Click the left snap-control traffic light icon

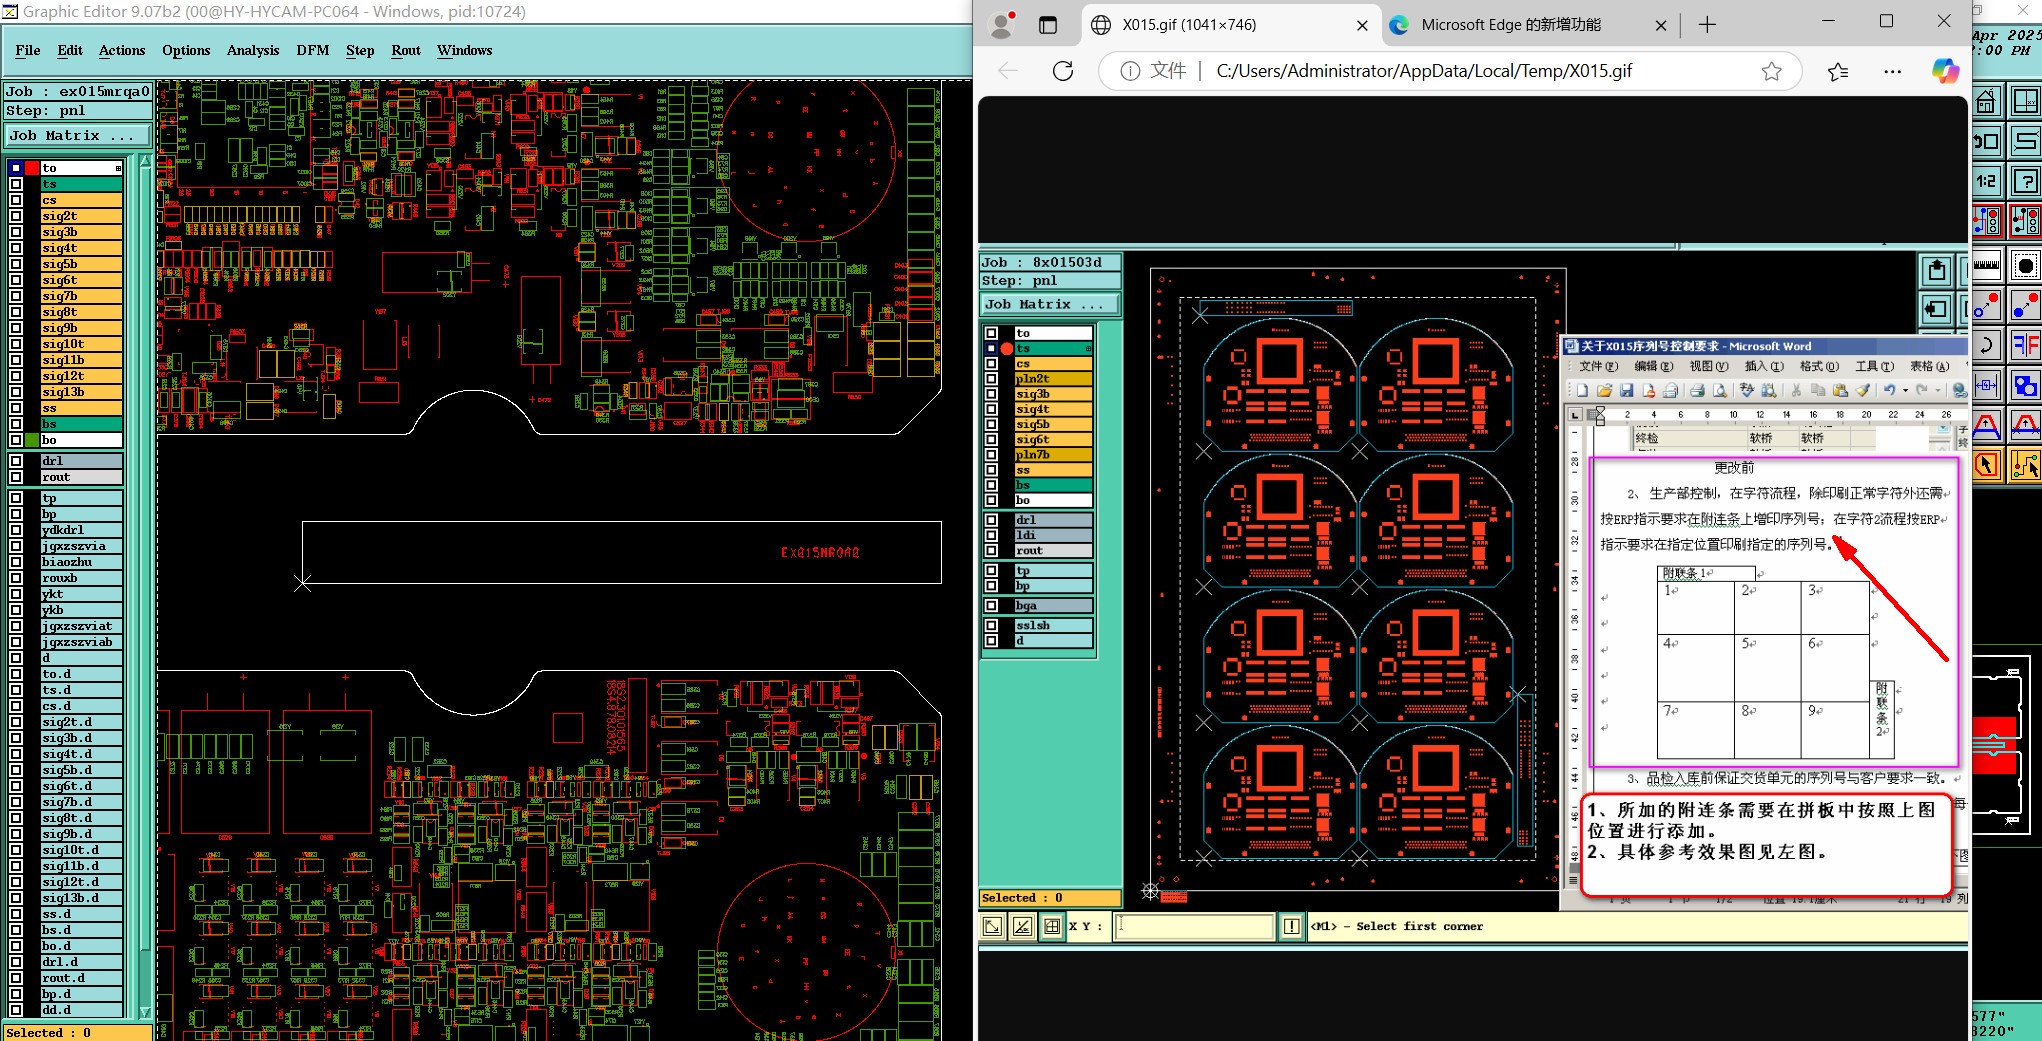(x=1987, y=221)
